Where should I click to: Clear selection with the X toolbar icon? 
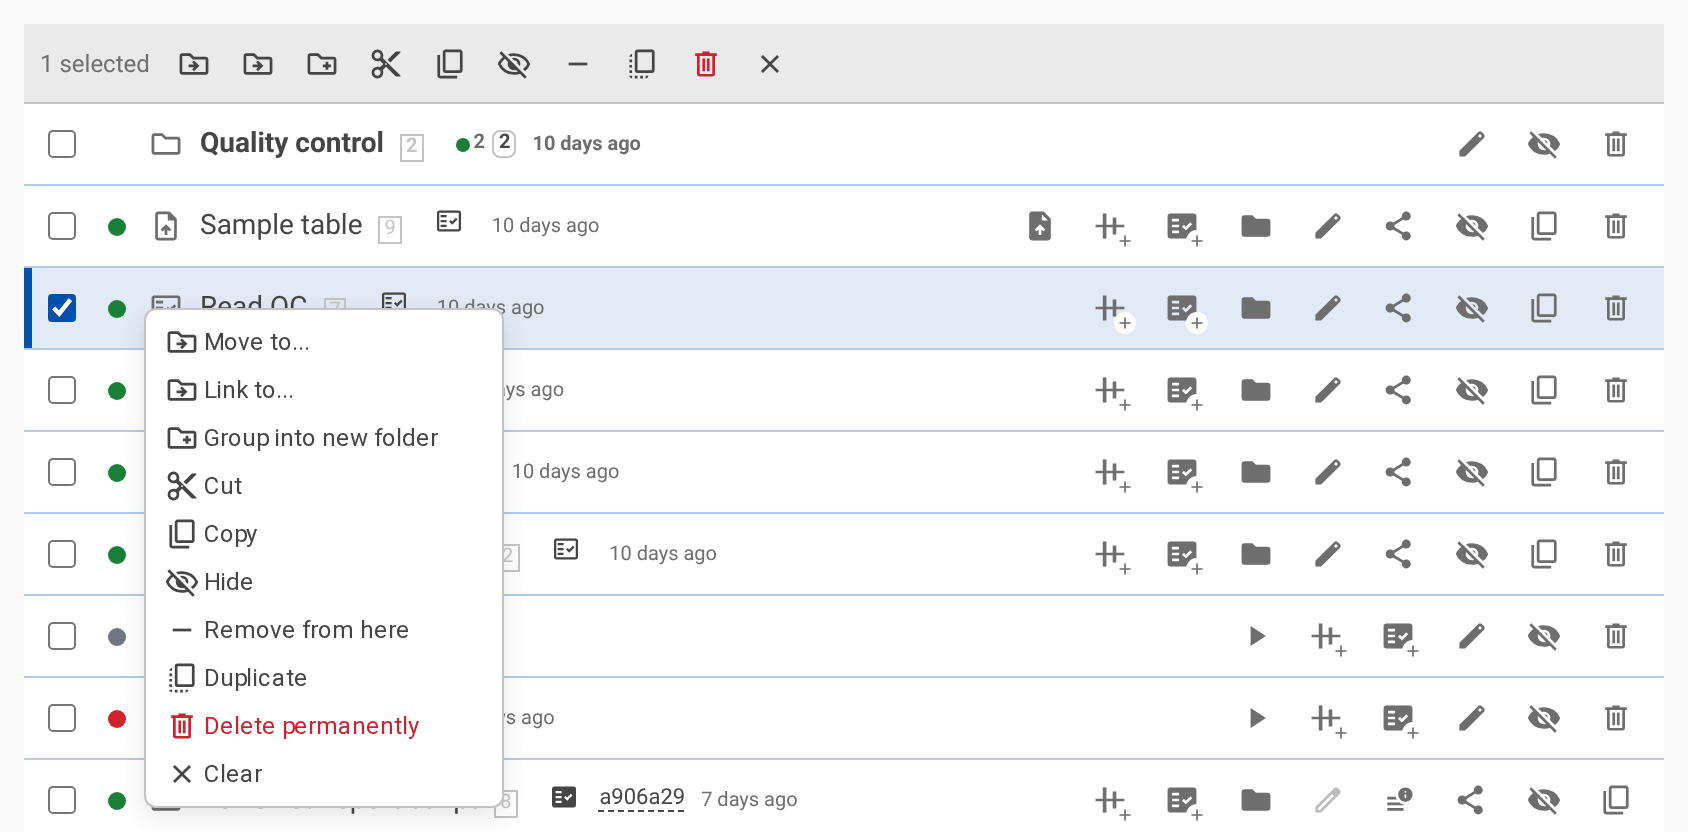(x=770, y=64)
